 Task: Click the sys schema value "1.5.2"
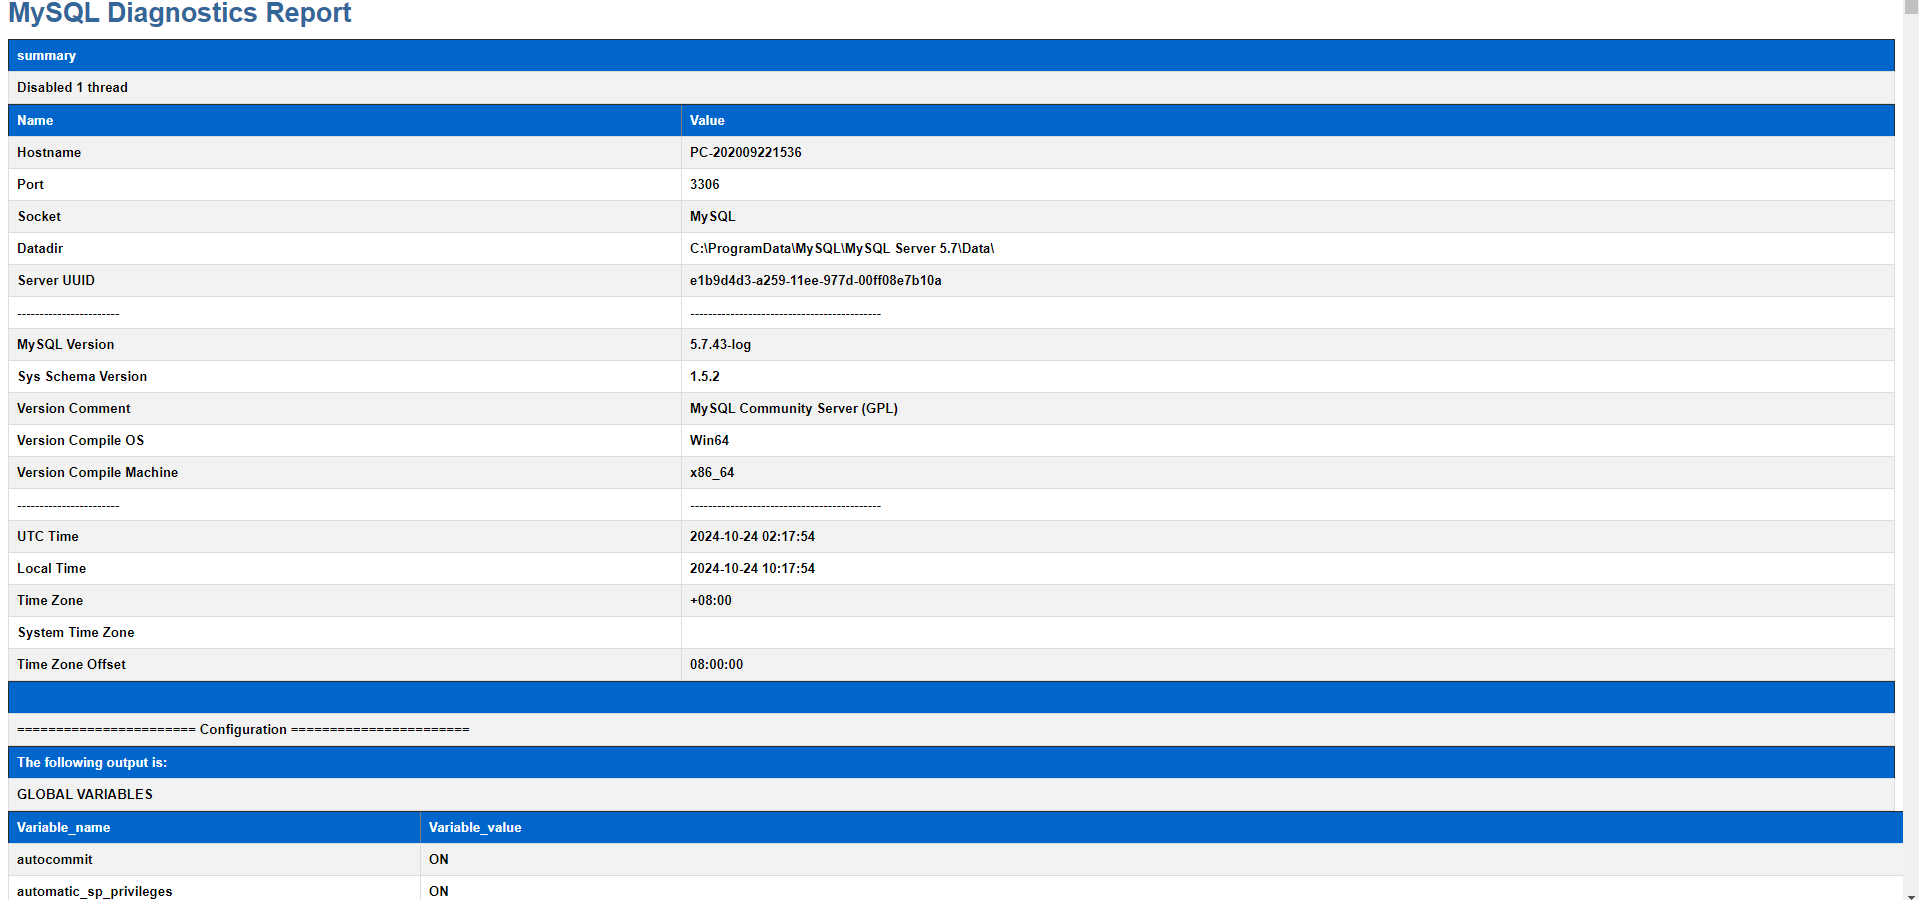[705, 377]
